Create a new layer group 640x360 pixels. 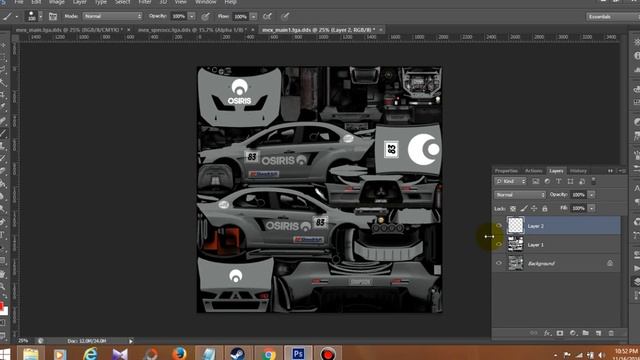586,333
